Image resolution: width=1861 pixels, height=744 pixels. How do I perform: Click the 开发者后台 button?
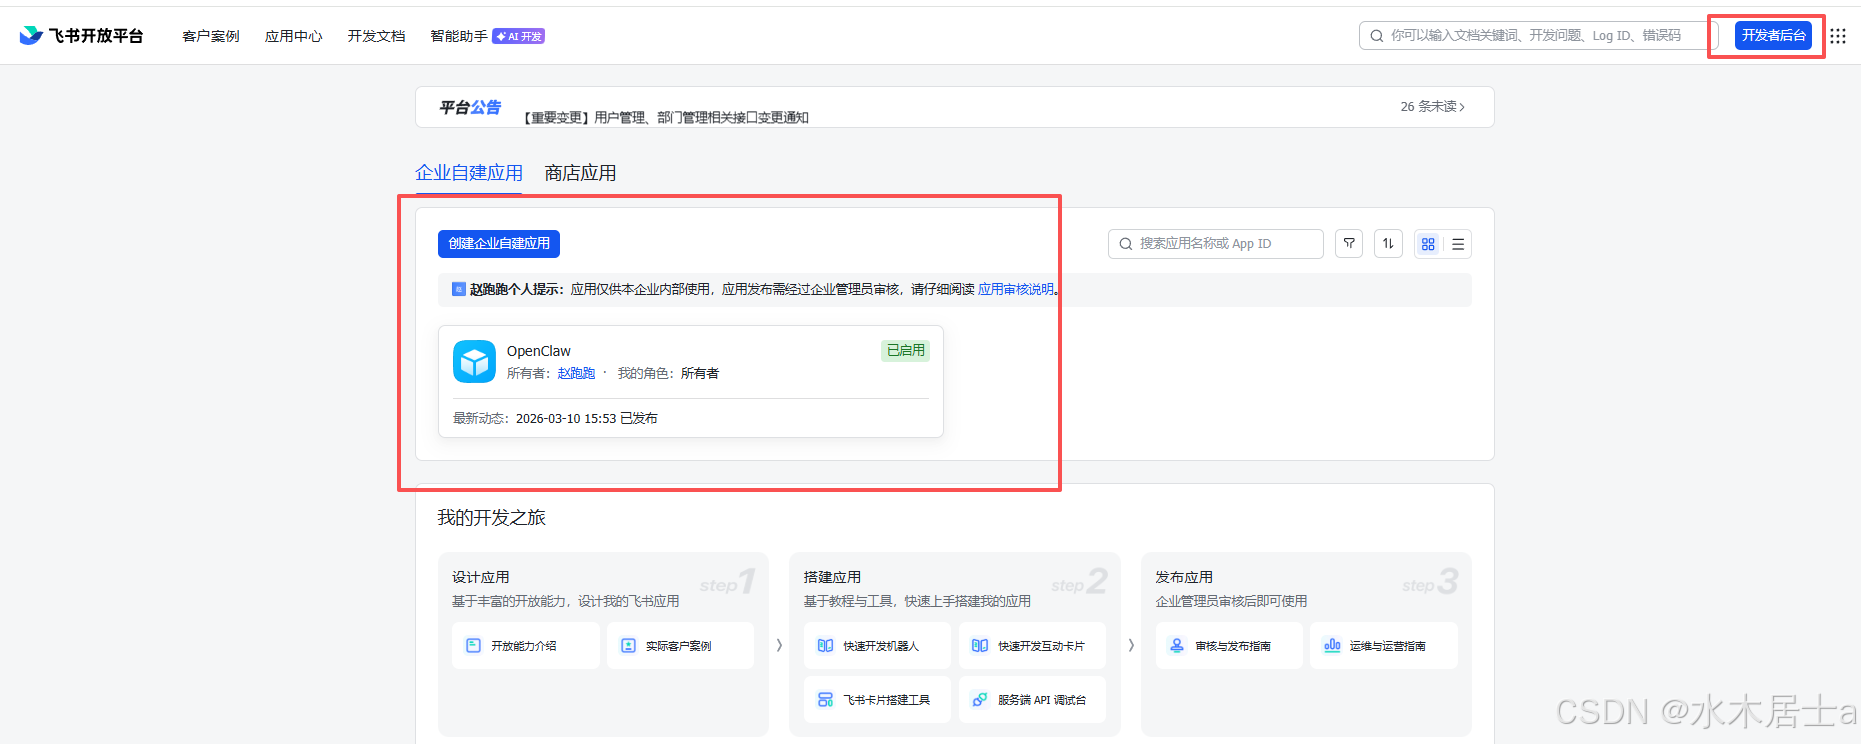[1773, 36]
